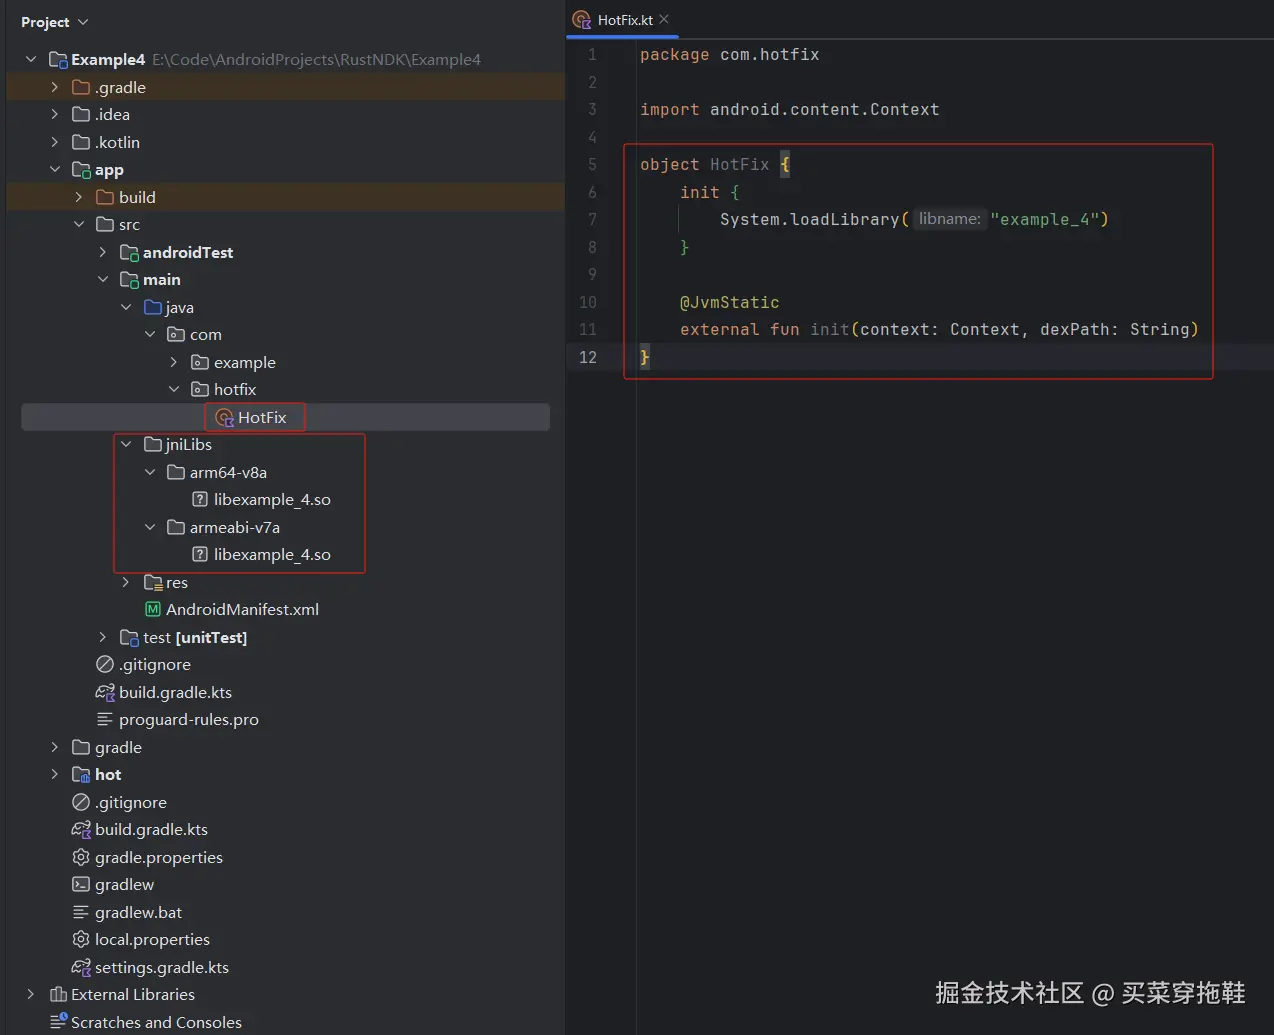Click the HotFix Kotlin object icon
This screenshot has width=1274, height=1035.
pos(225,418)
